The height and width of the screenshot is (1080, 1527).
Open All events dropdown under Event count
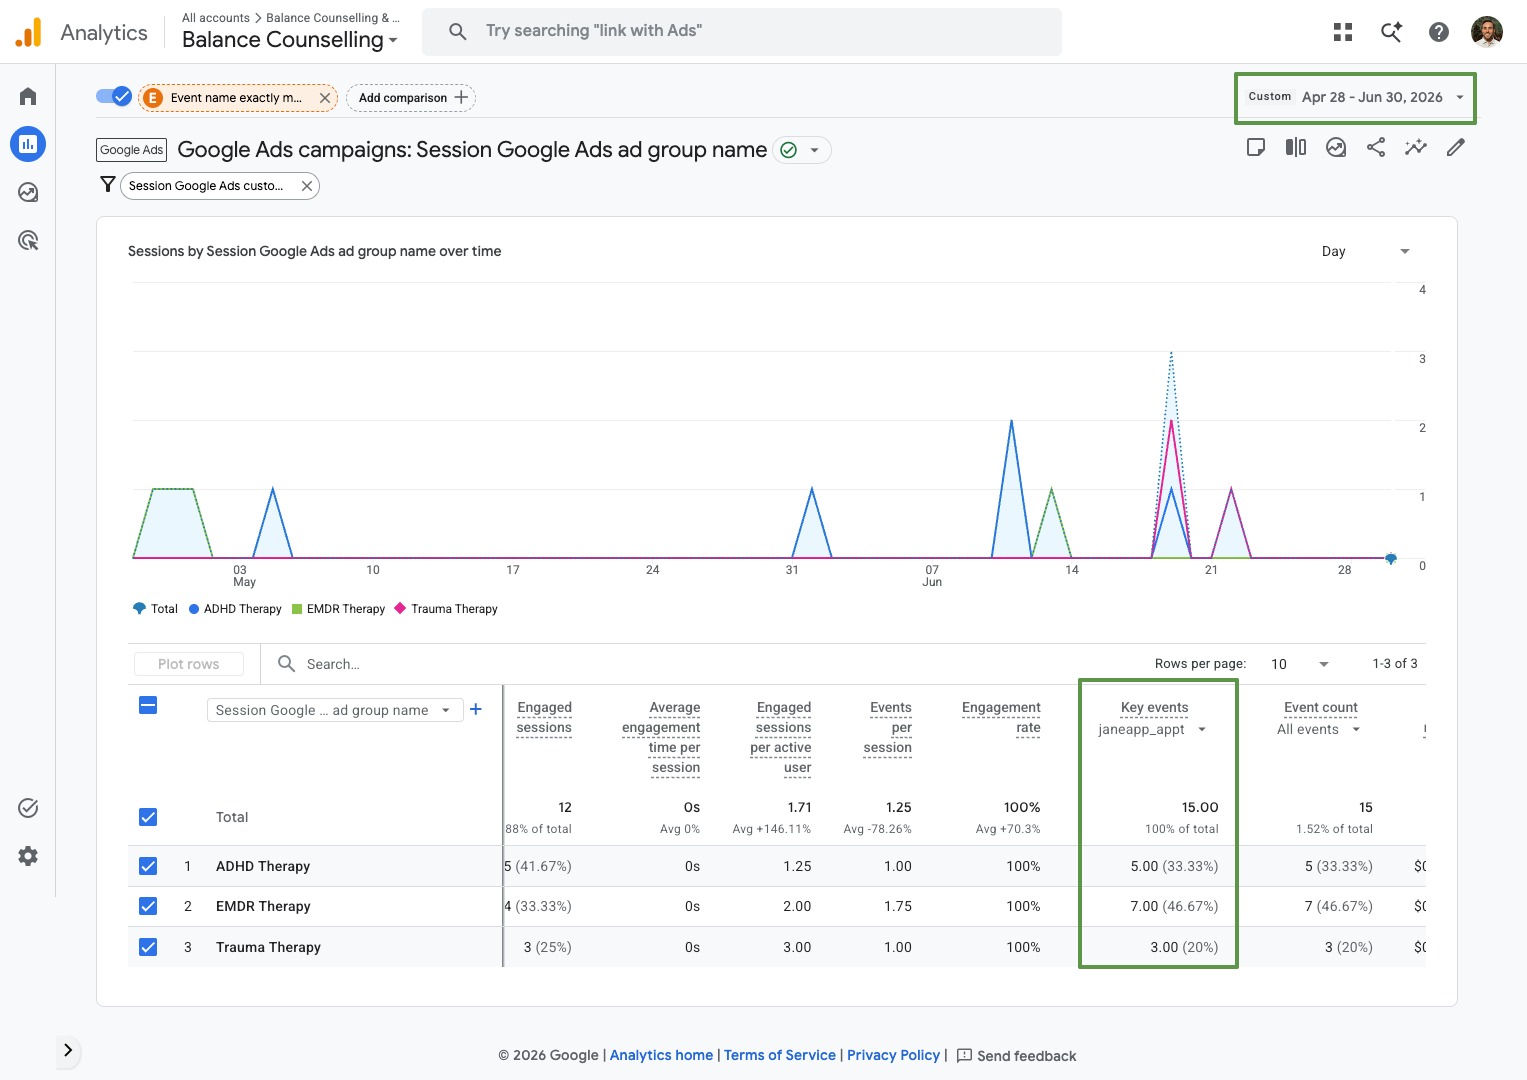pos(1319,730)
